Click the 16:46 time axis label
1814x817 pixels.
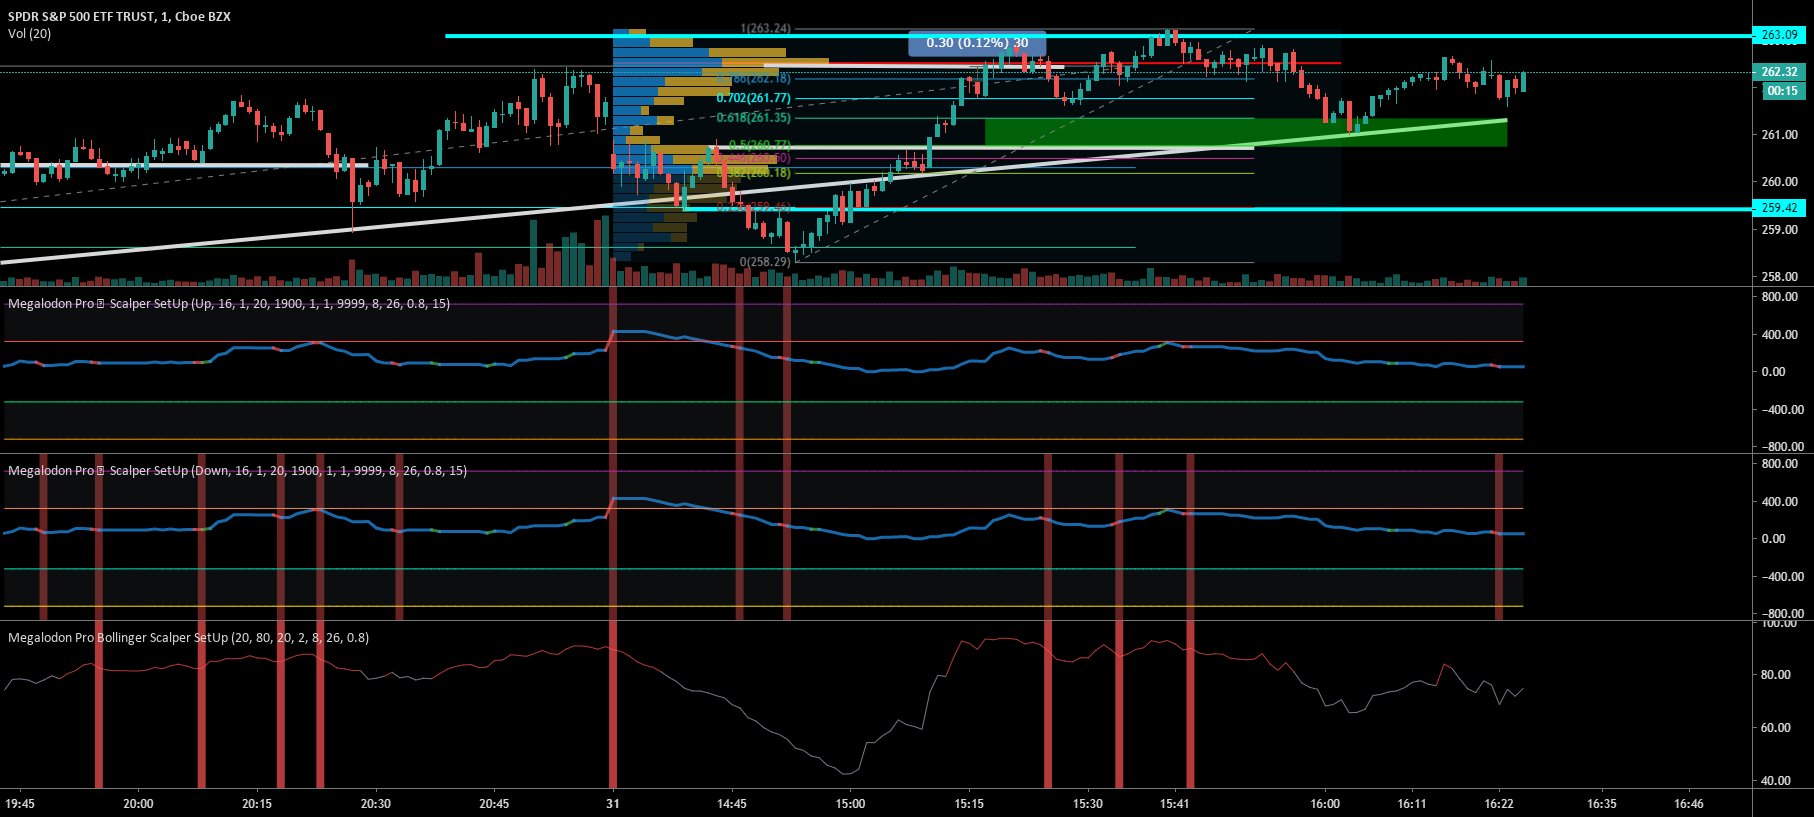1689,804
